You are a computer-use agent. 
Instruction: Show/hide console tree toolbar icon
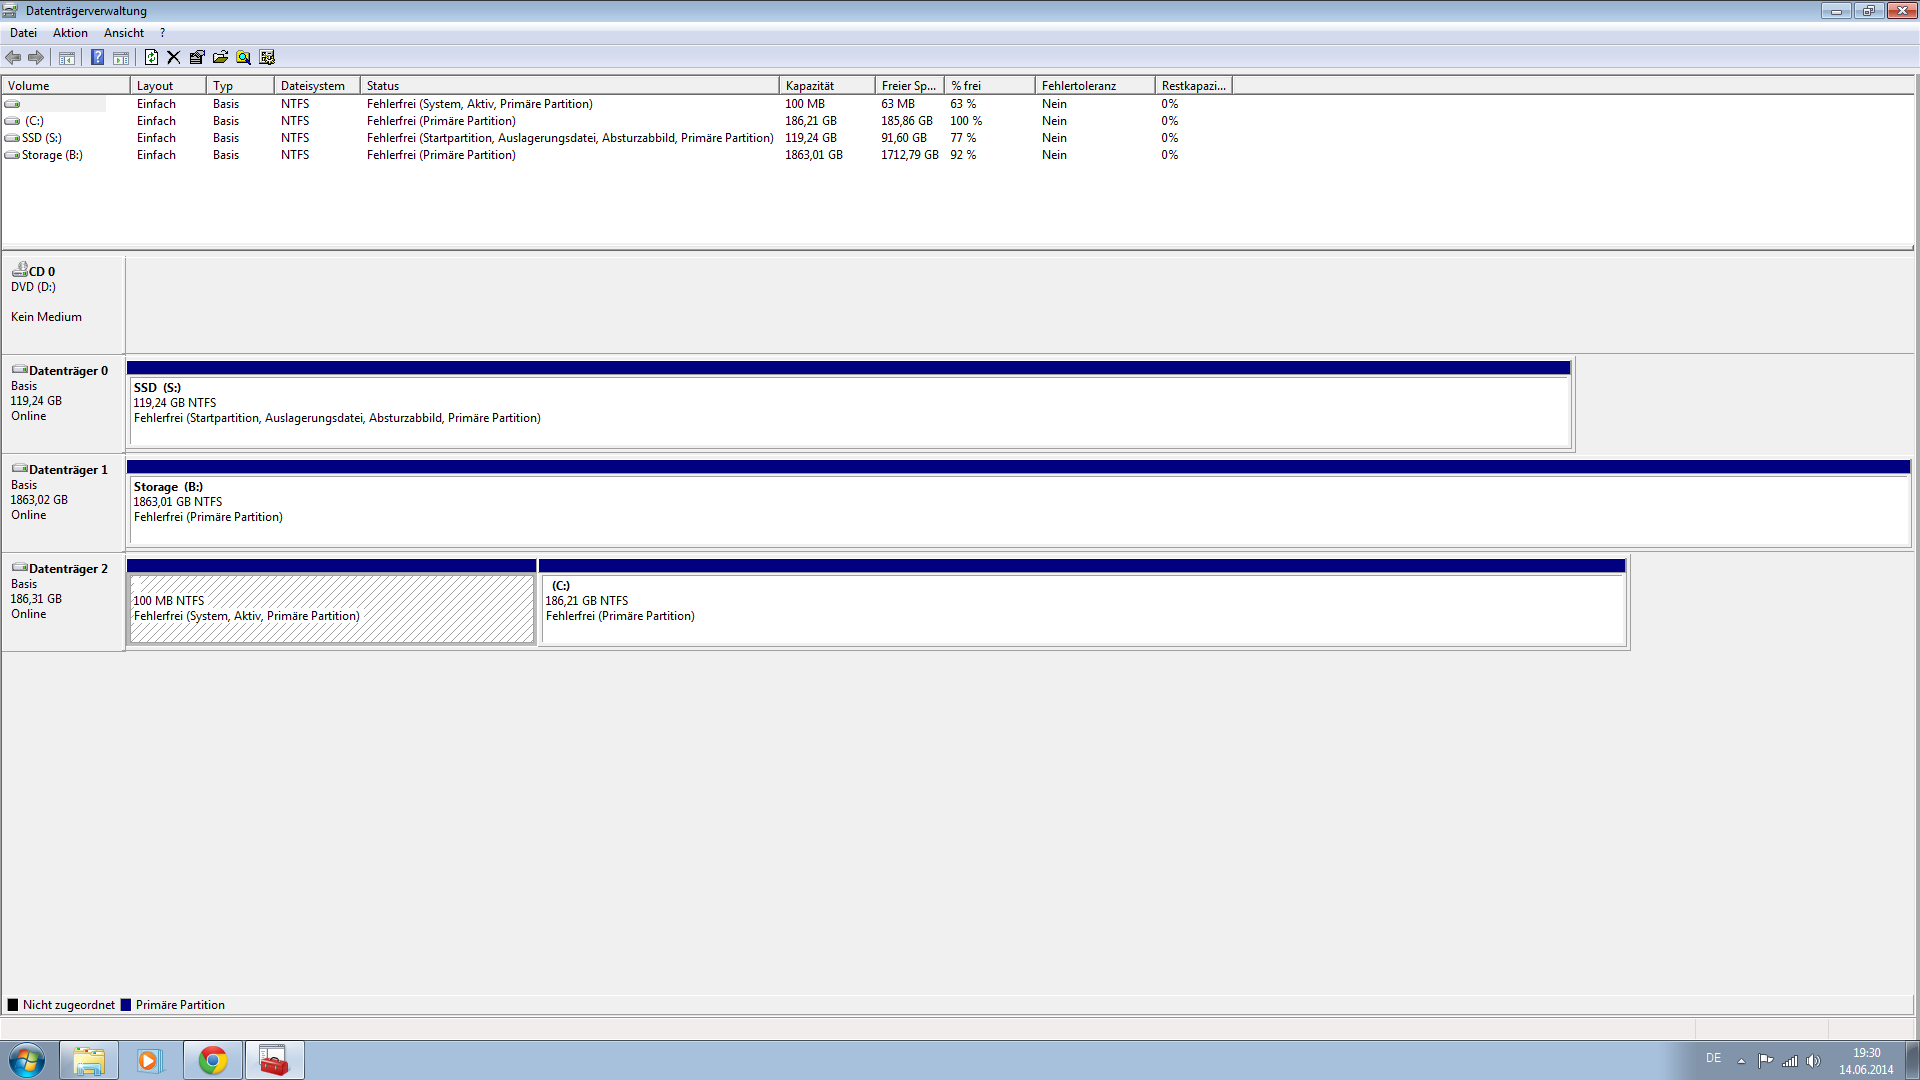click(x=67, y=57)
